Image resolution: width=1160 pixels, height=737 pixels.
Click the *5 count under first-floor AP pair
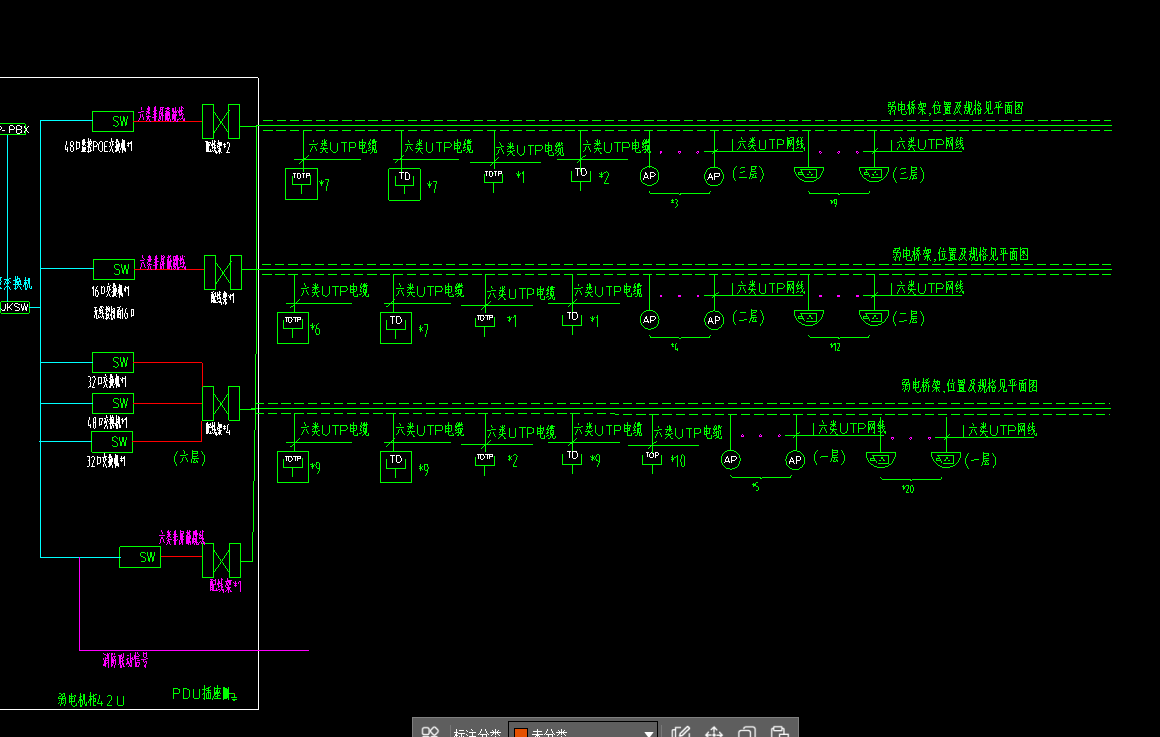755,486
